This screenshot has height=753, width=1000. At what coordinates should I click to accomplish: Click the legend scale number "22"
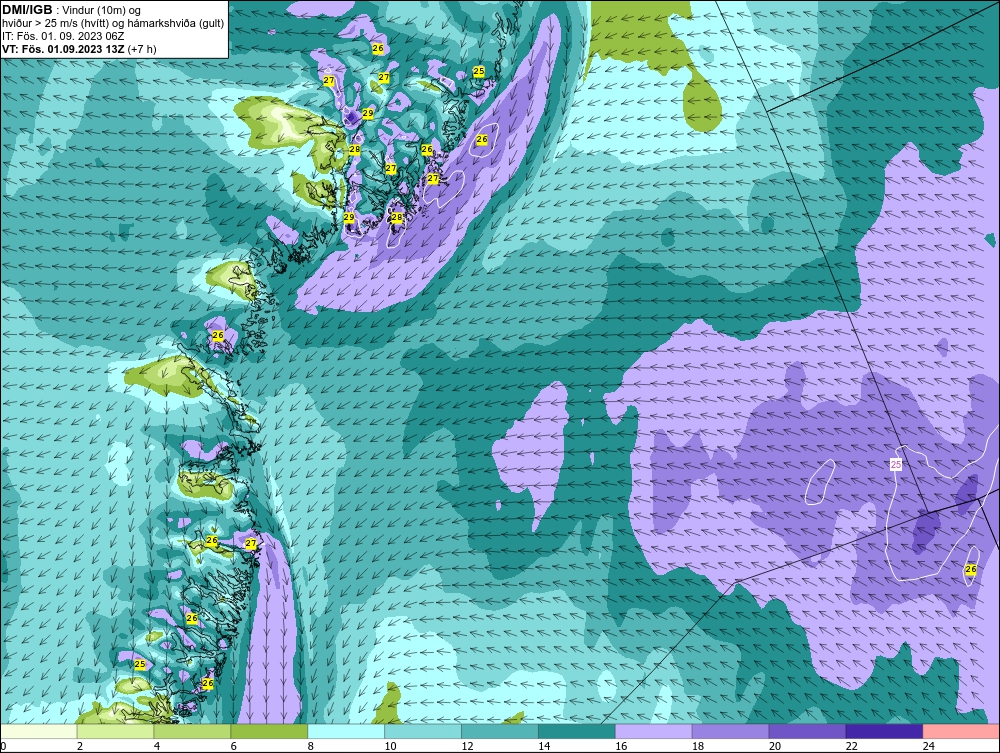pos(851,746)
